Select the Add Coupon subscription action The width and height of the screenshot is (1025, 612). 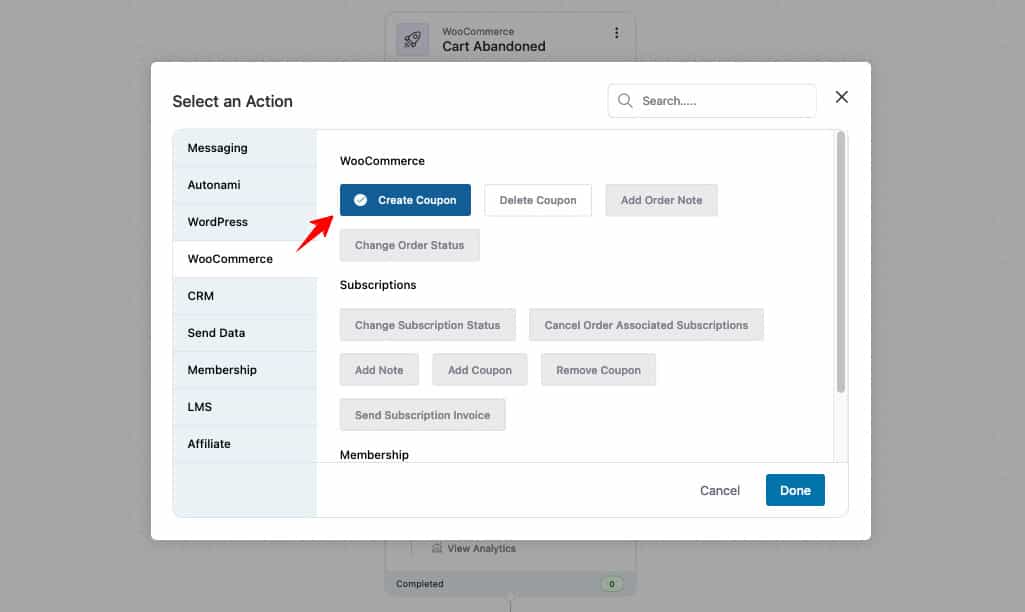point(480,370)
